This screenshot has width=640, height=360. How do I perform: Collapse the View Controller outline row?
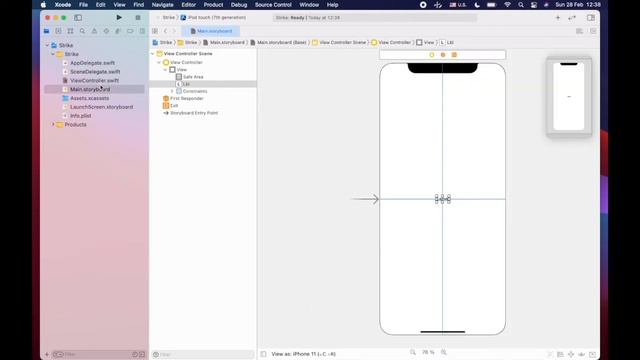pos(159,62)
